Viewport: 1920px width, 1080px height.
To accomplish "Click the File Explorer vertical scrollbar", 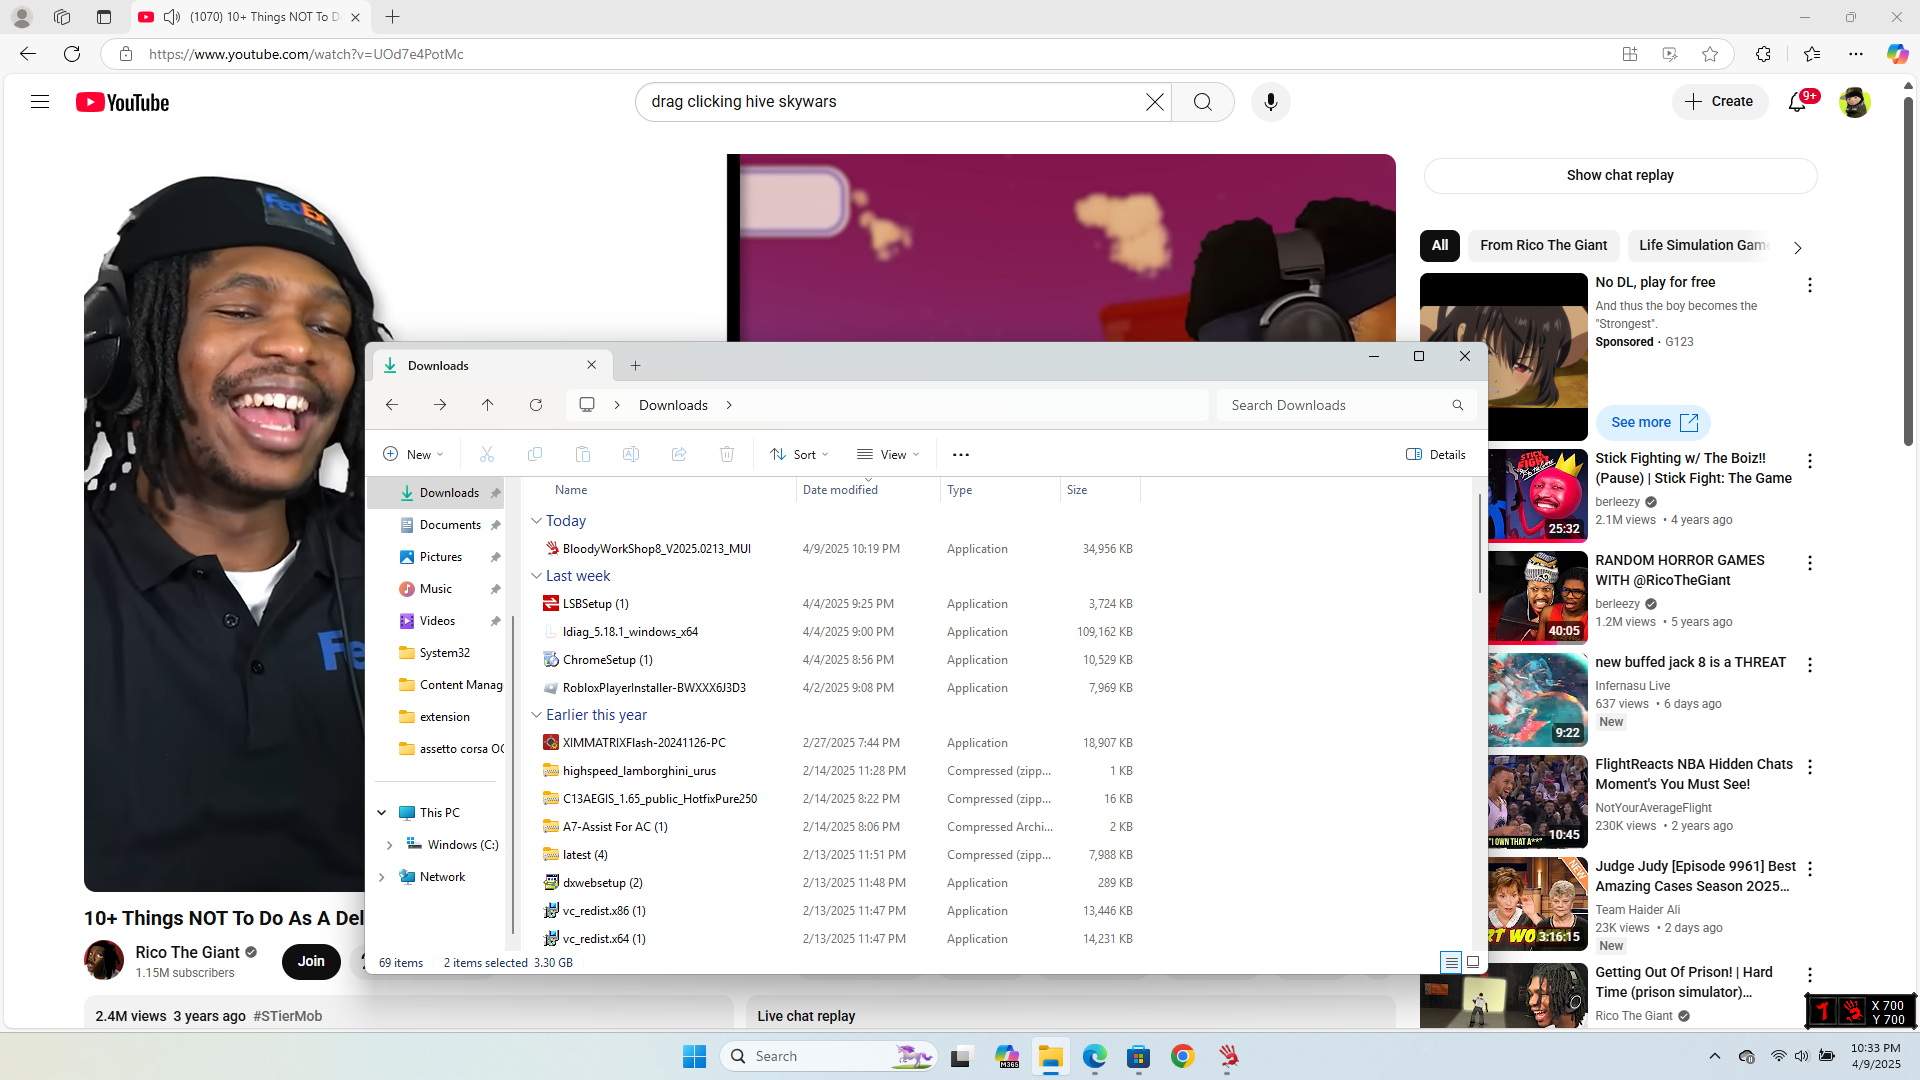I will click(x=1479, y=545).
